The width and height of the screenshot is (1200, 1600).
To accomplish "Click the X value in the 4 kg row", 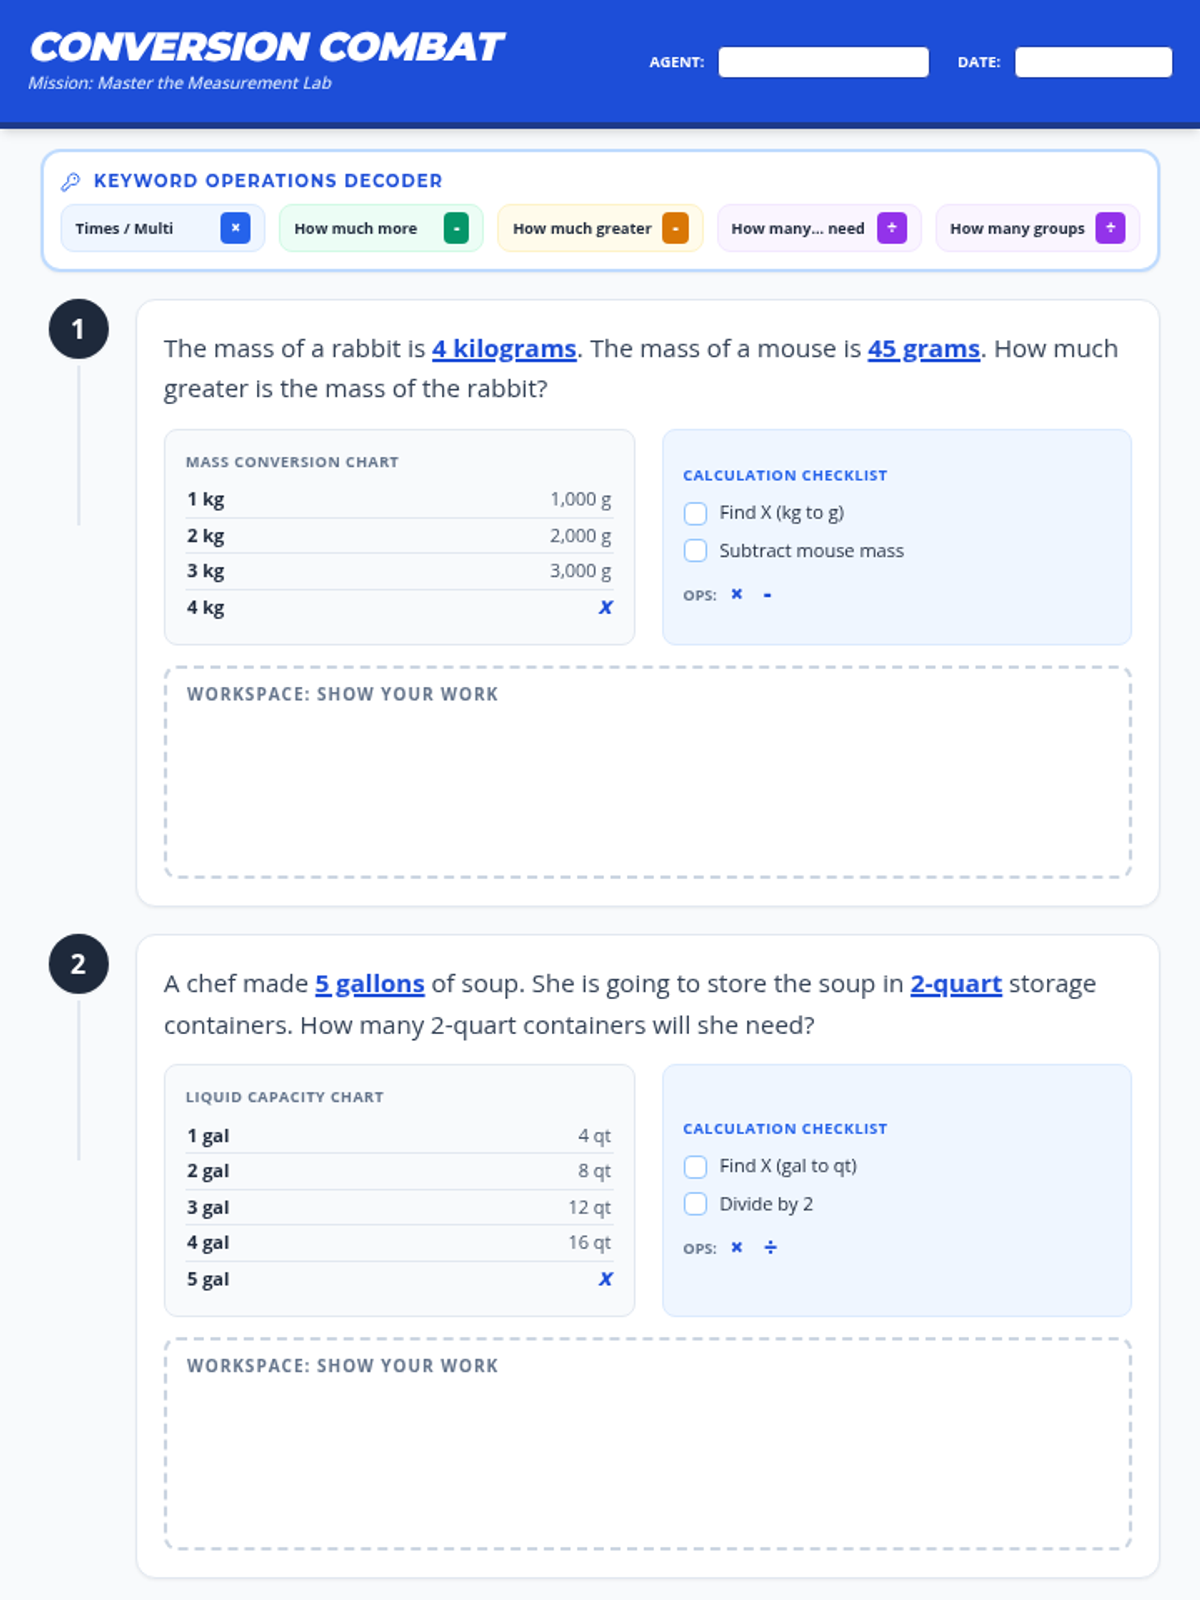I will coord(605,608).
